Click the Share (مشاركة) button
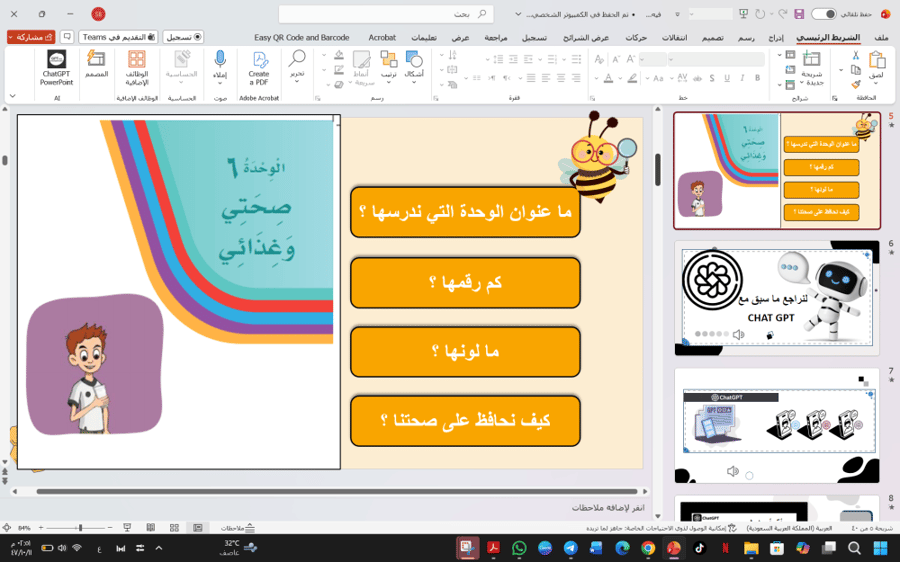The width and height of the screenshot is (900, 562). 31,37
